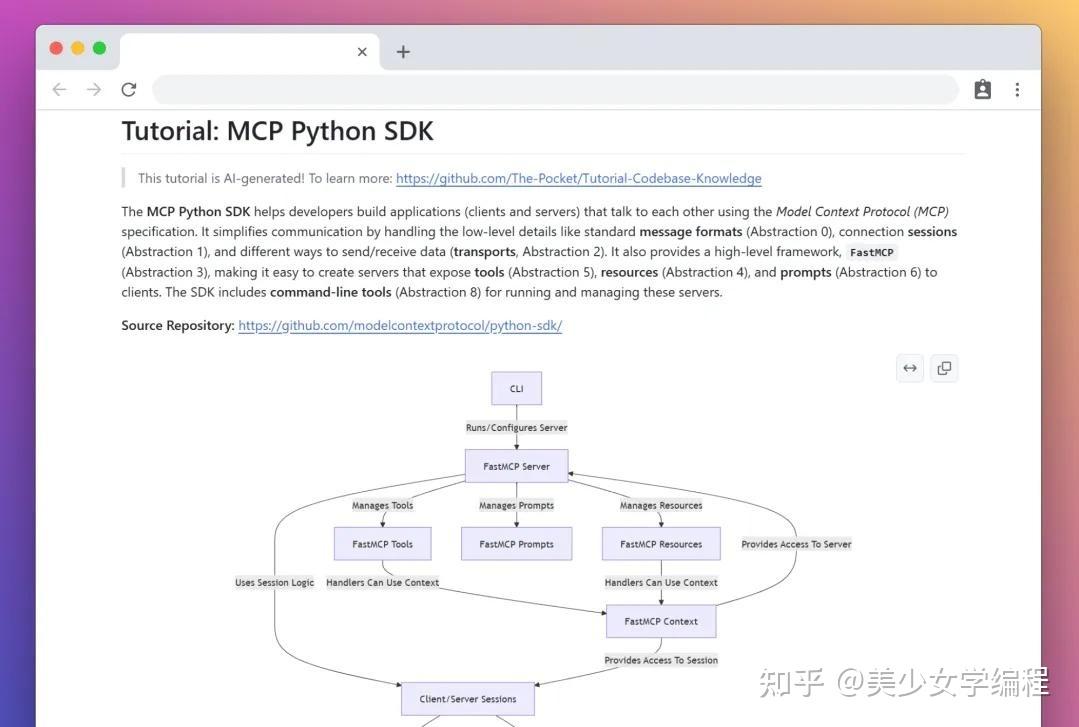The height and width of the screenshot is (727, 1079).
Task: Select the FastMCP Server node
Action: pyautogui.click(x=516, y=465)
